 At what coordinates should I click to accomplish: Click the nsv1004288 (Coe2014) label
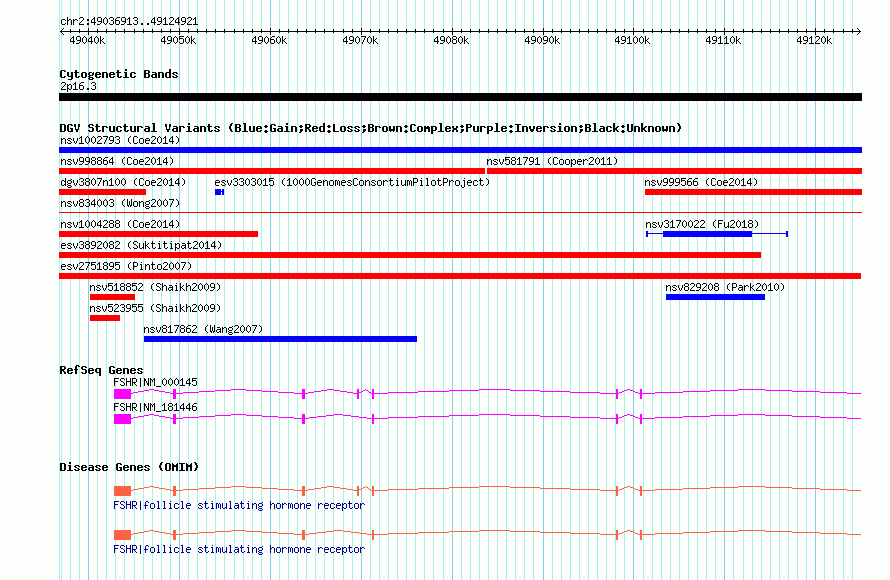120,224
